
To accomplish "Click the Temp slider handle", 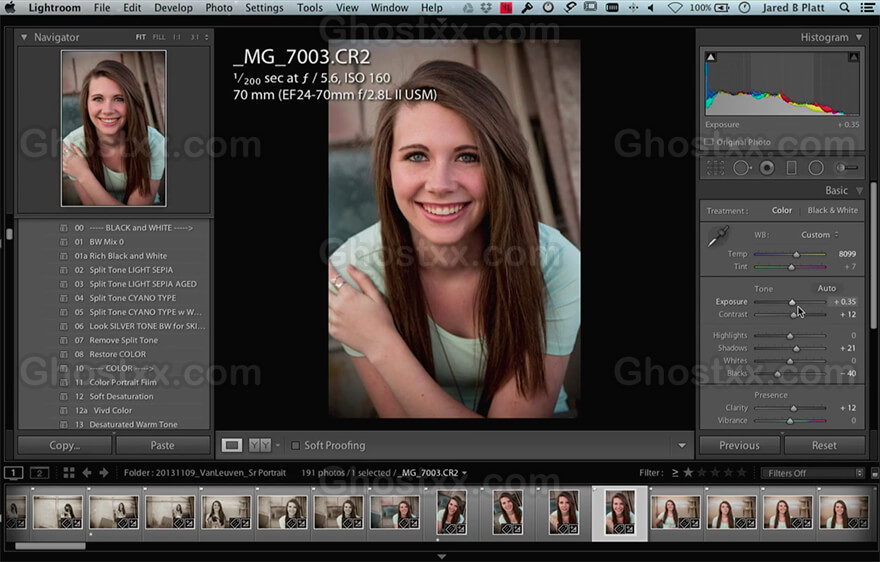I will pyautogui.click(x=796, y=254).
